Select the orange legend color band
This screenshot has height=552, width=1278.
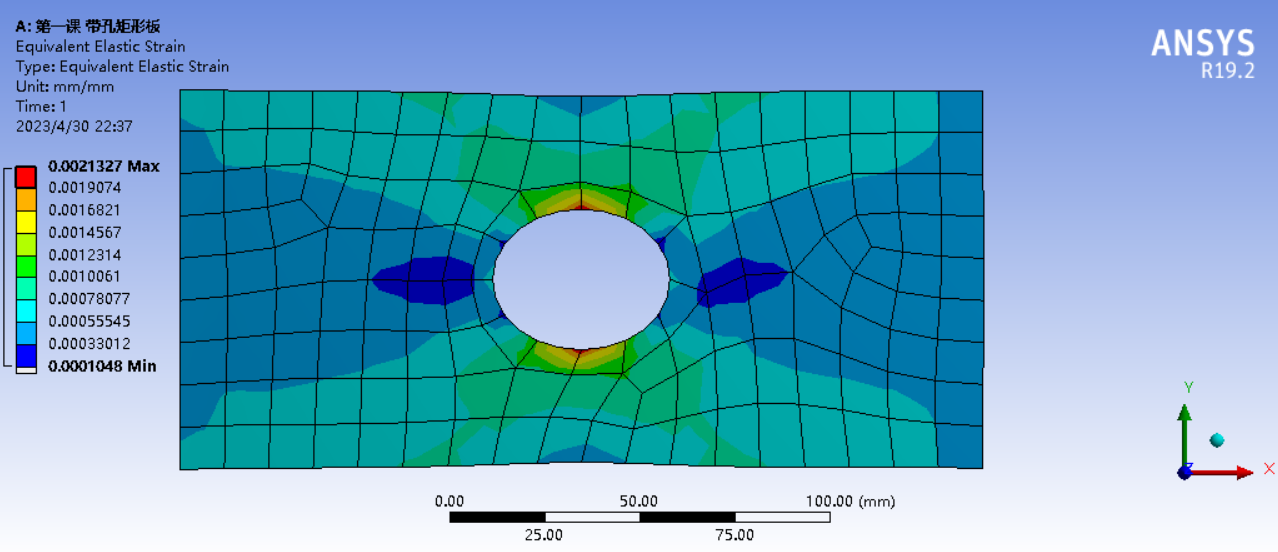26,199
